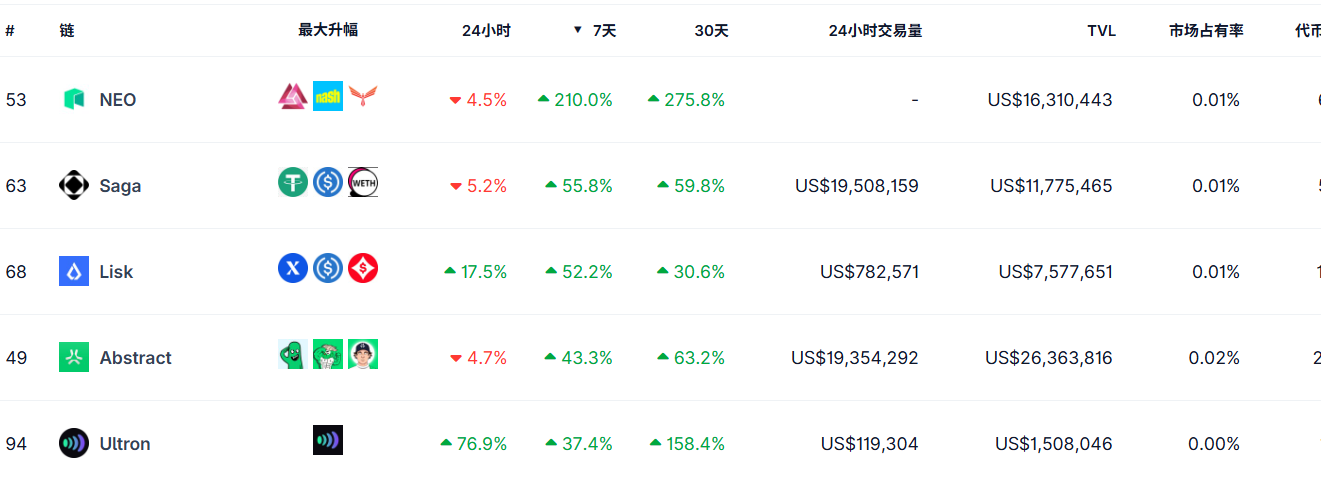Click the Ultron chain logo beside its name
Image resolution: width=1321 pixels, height=482 pixels.
(74, 443)
